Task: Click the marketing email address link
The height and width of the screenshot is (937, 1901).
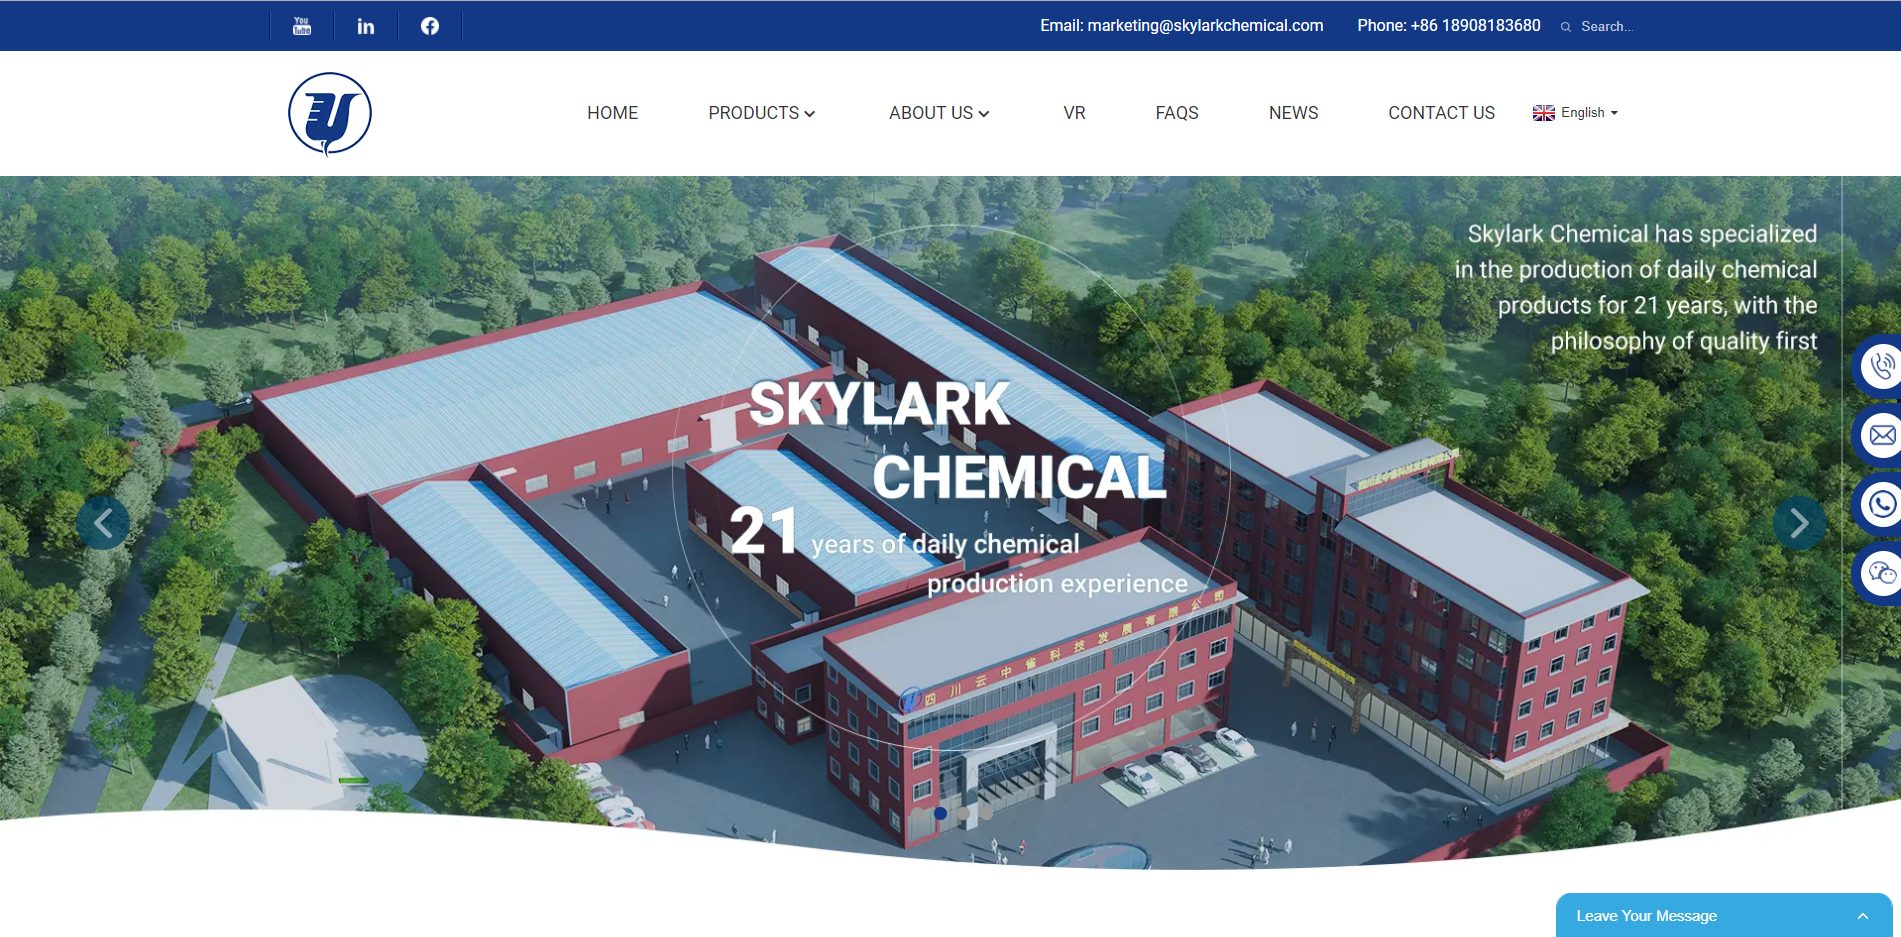Action: click(x=1181, y=26)
